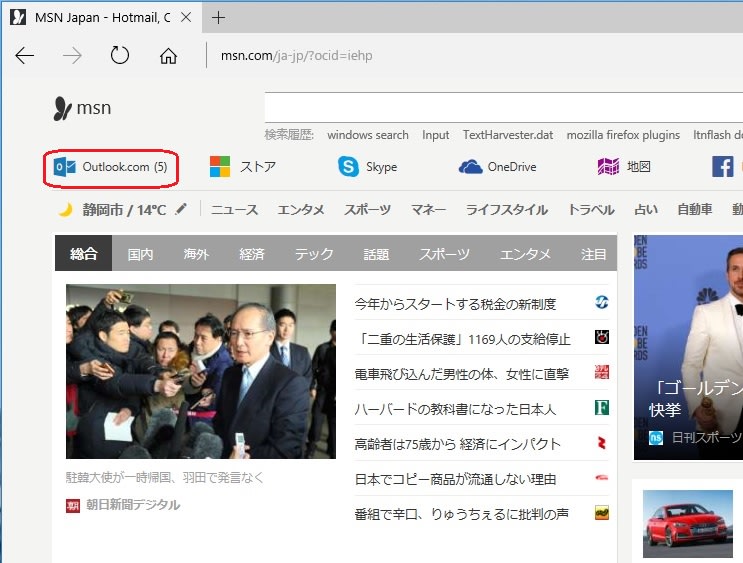Search history: windows search
This screenshot has height=563, width=743.
(368, 135)
